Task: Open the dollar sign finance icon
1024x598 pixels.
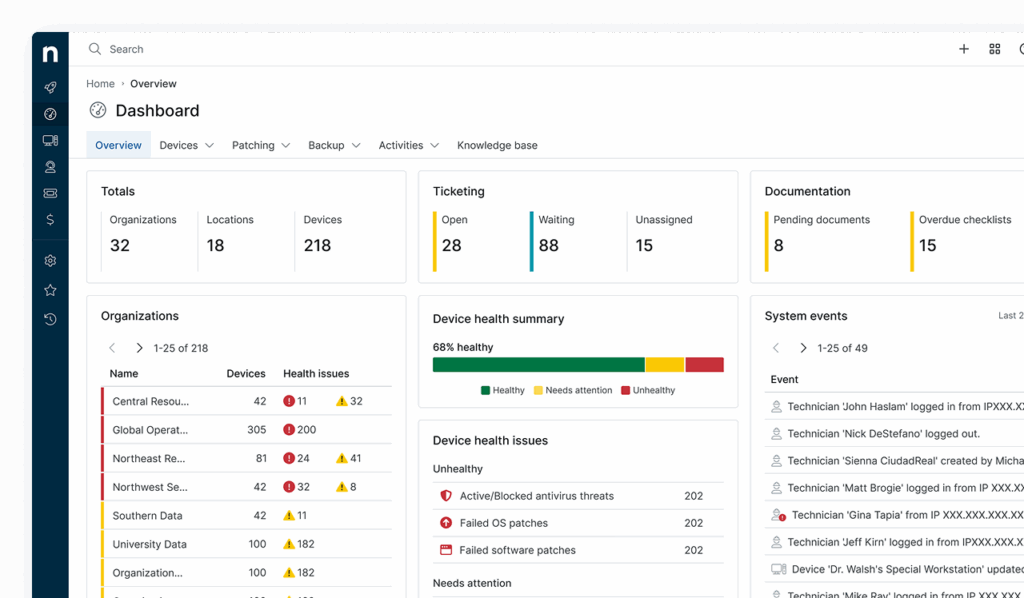Action: click(x=50, y=219)
